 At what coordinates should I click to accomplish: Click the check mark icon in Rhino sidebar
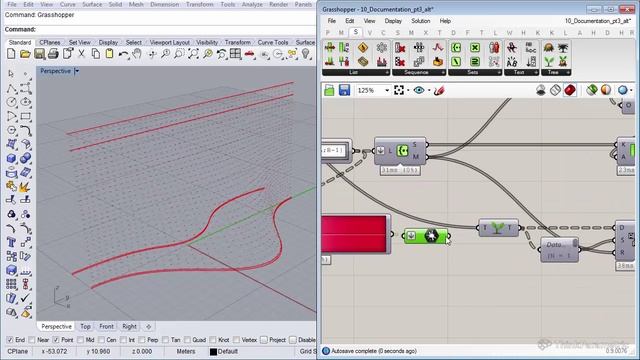click(25, 298)
